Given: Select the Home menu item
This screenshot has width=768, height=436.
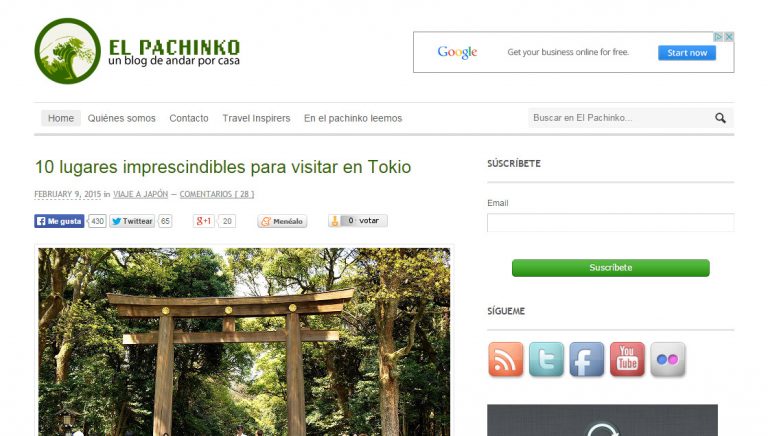Looking at the screenshot, I should pos(61,118).
